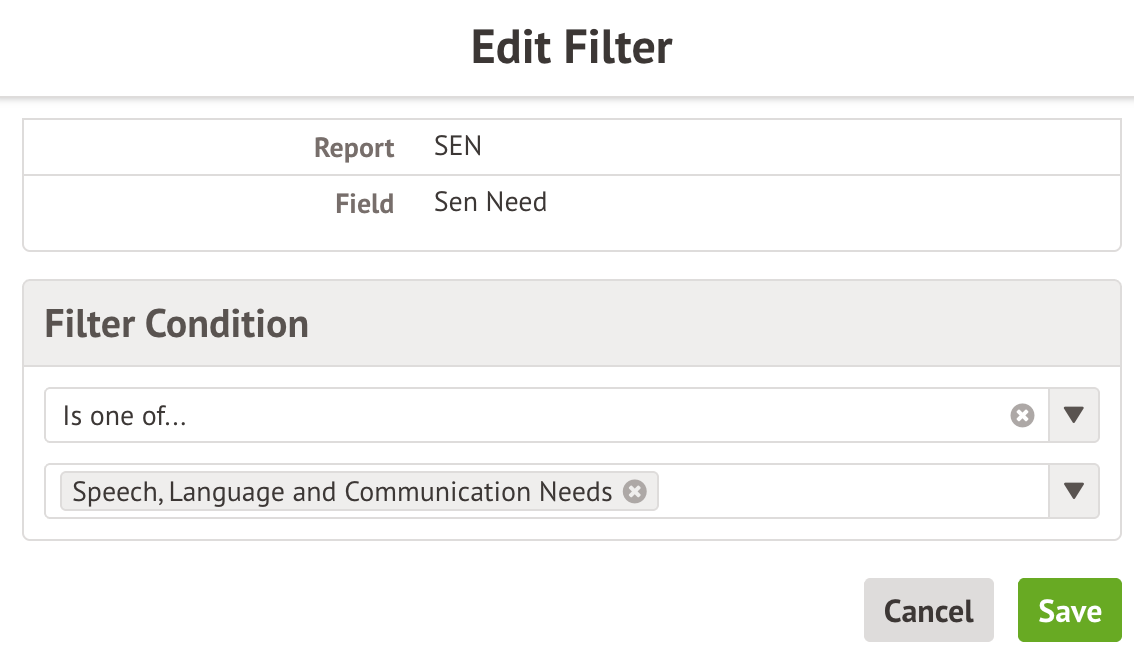Click the "SEN" report value
This screenshot has height=656, width=1134.
[x=458, y=146]
